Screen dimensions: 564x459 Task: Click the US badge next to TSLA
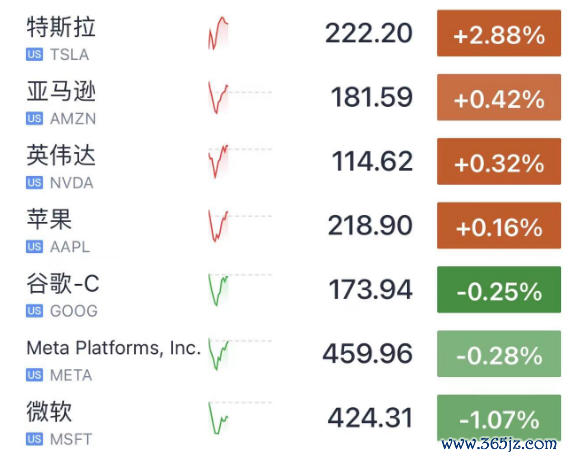35,55
